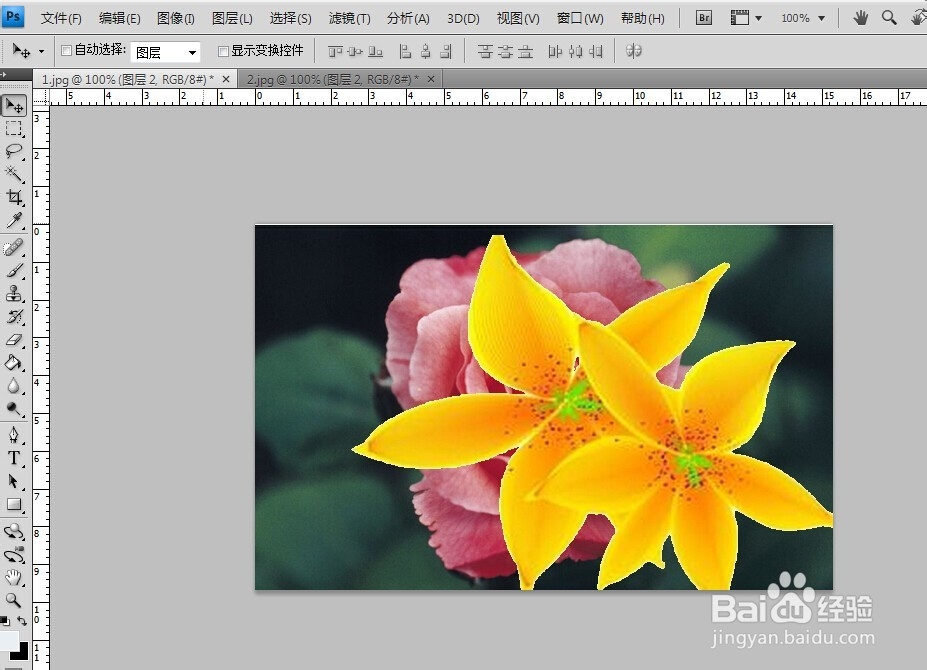Viewport: 927px width, 670px height.
Task: Distribute horizontal centers of layers
Action: pos(575,51)
